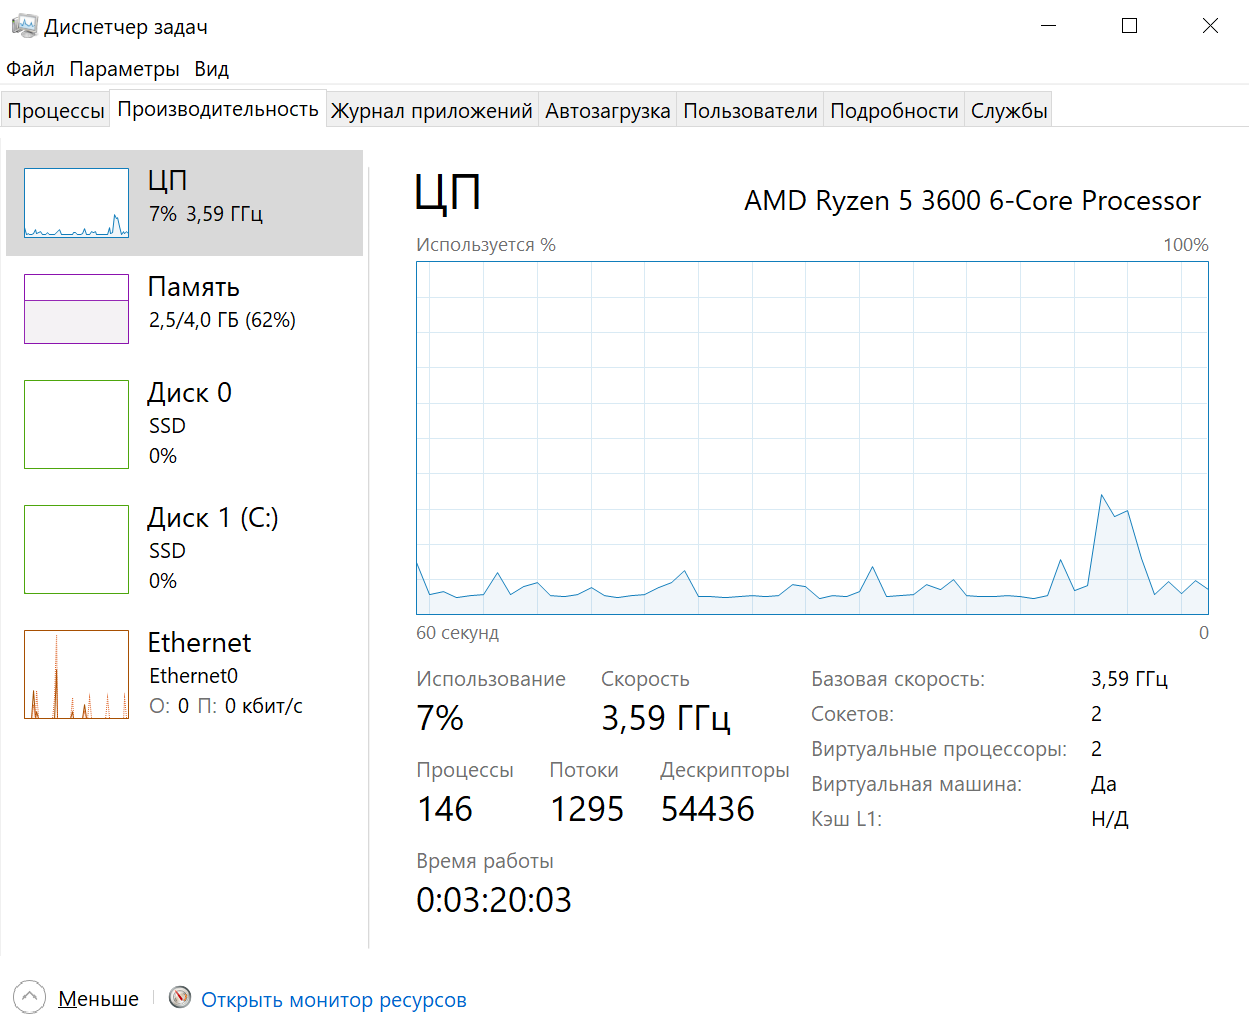Click the 'Меньше' fewer details button
Image resolution: width=1249 pixels, height=1036 pixels.
(98, 999)
